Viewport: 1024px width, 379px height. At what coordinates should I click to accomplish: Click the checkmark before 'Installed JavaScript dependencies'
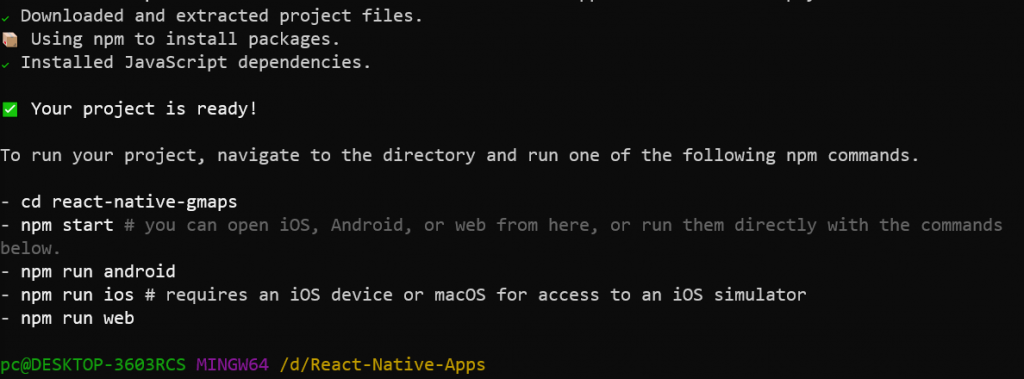(x=5, y=65)
